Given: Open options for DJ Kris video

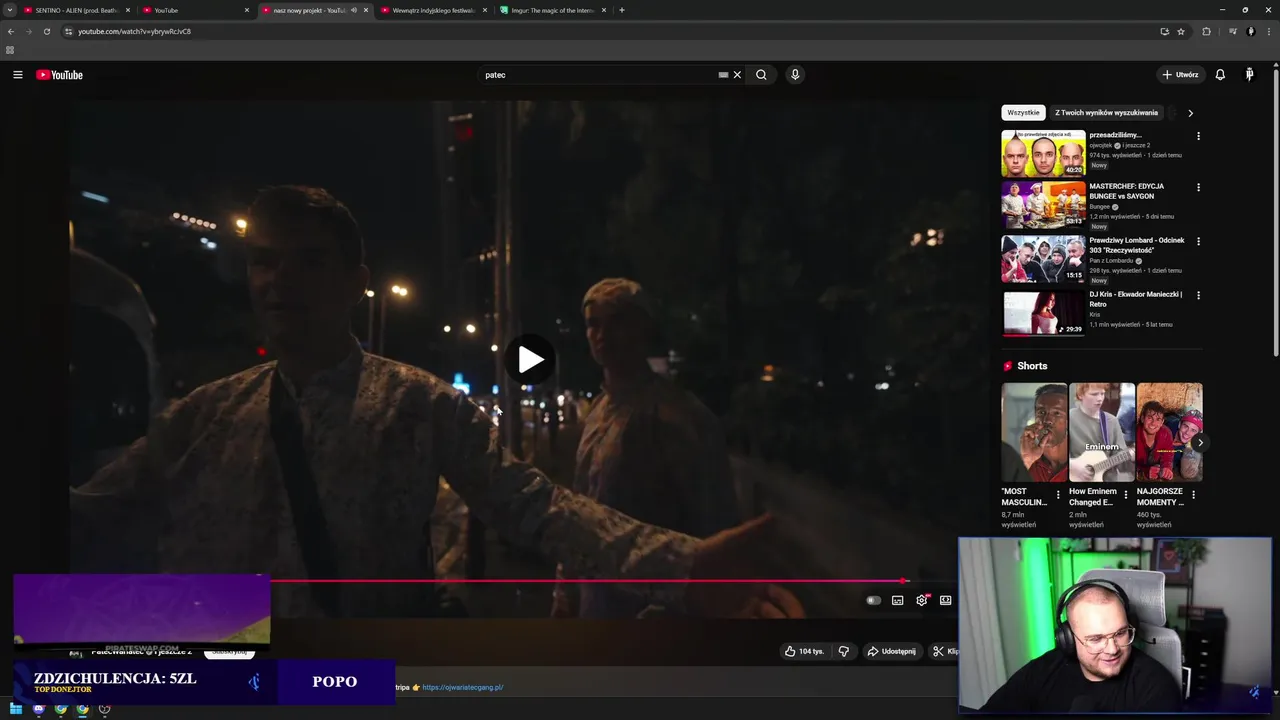Looking at the screenshot, I should point(1198,295).
